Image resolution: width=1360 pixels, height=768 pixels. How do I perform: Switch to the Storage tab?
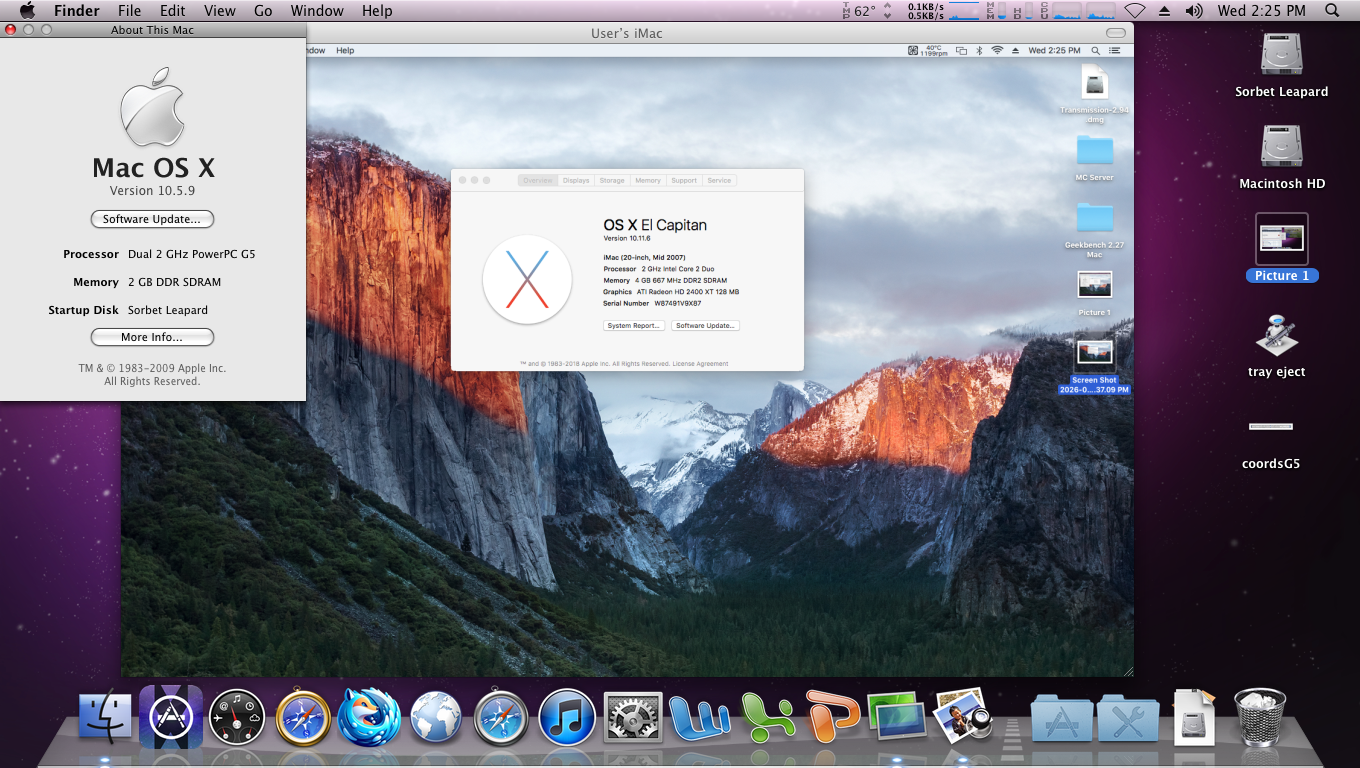612,180
